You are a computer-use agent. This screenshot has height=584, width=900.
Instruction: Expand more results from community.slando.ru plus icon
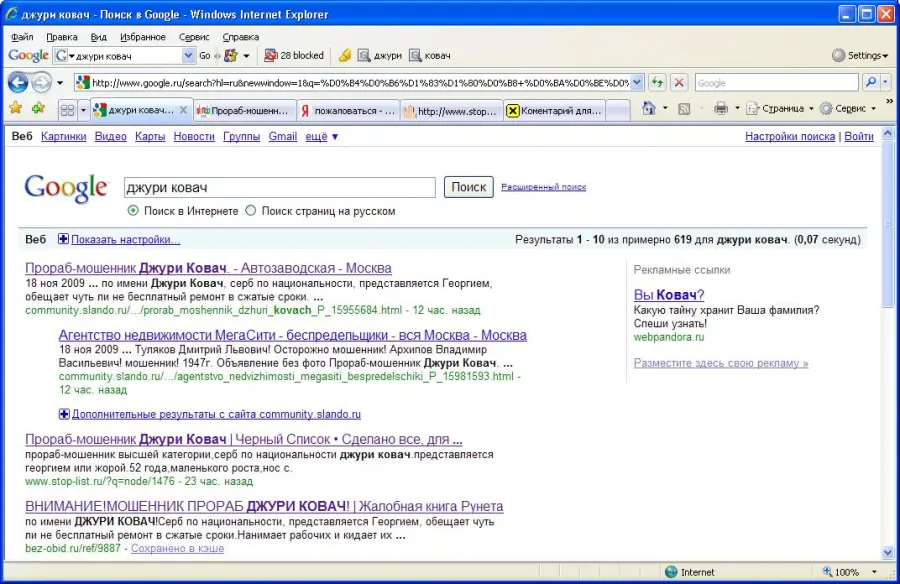[x=64, y=414]
